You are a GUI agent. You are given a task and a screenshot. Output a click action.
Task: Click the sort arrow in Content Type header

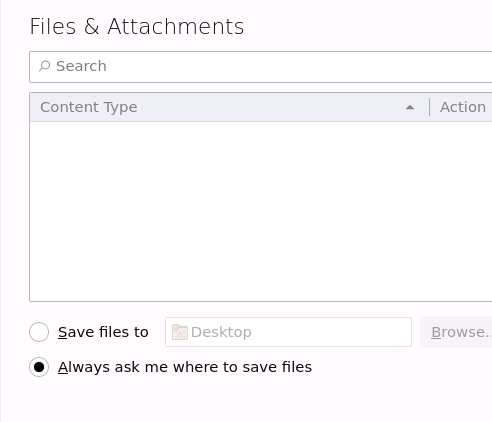410,107
